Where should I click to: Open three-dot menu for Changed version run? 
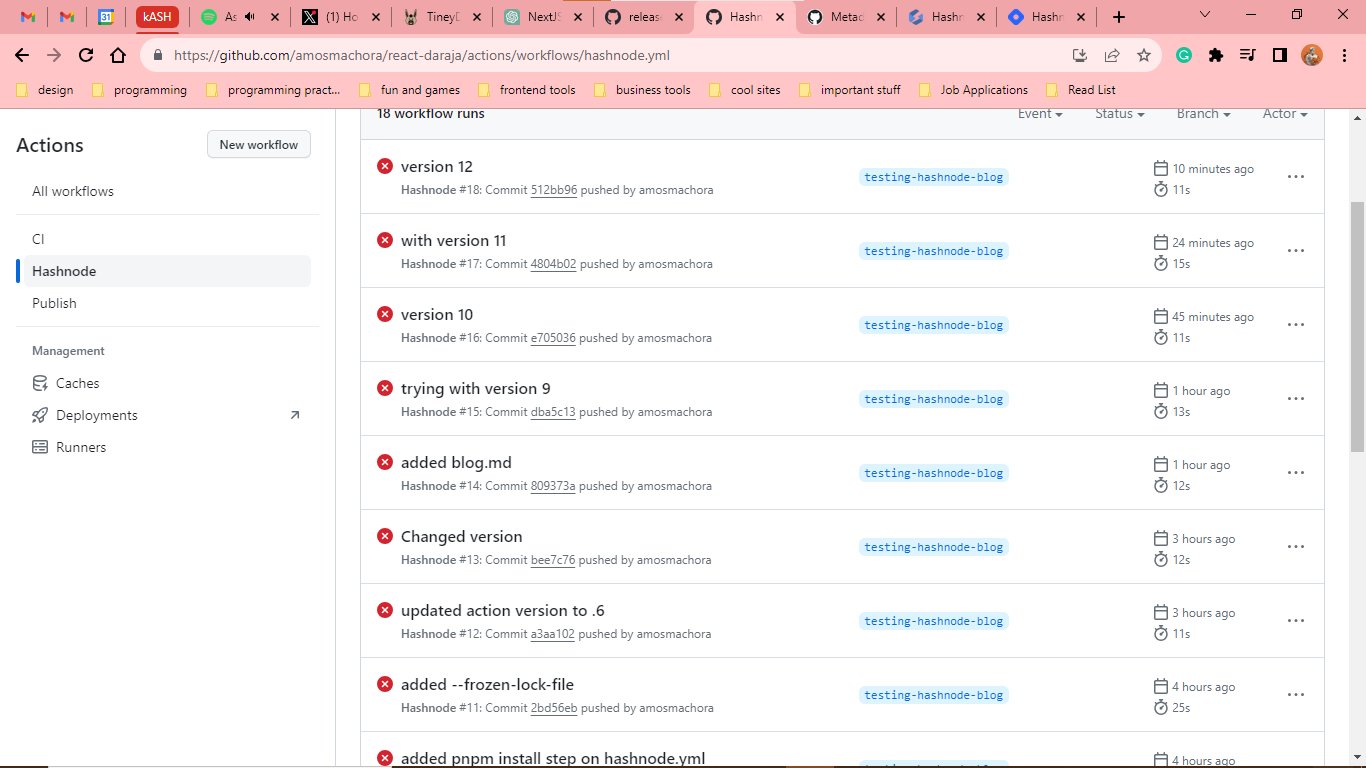[x=1295, y=547]
